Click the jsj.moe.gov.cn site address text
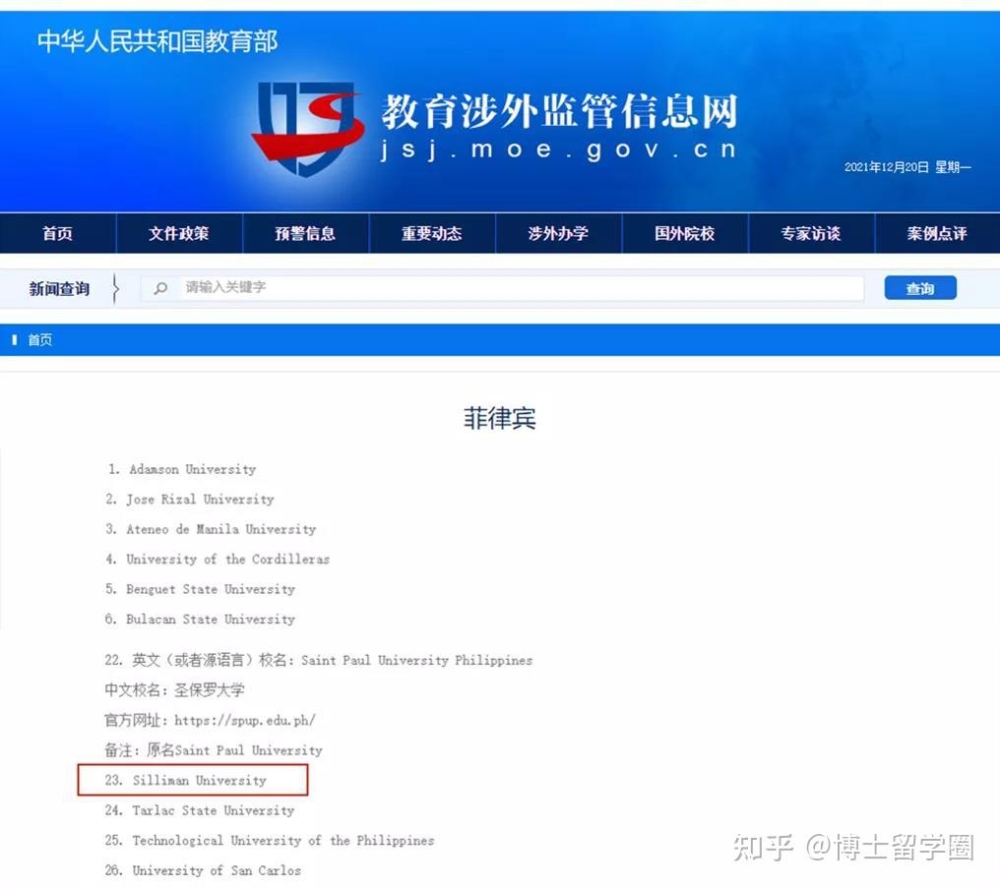The height and width of the screenshot is (888, 1000). pyautogui.click(x=559, y=150)
